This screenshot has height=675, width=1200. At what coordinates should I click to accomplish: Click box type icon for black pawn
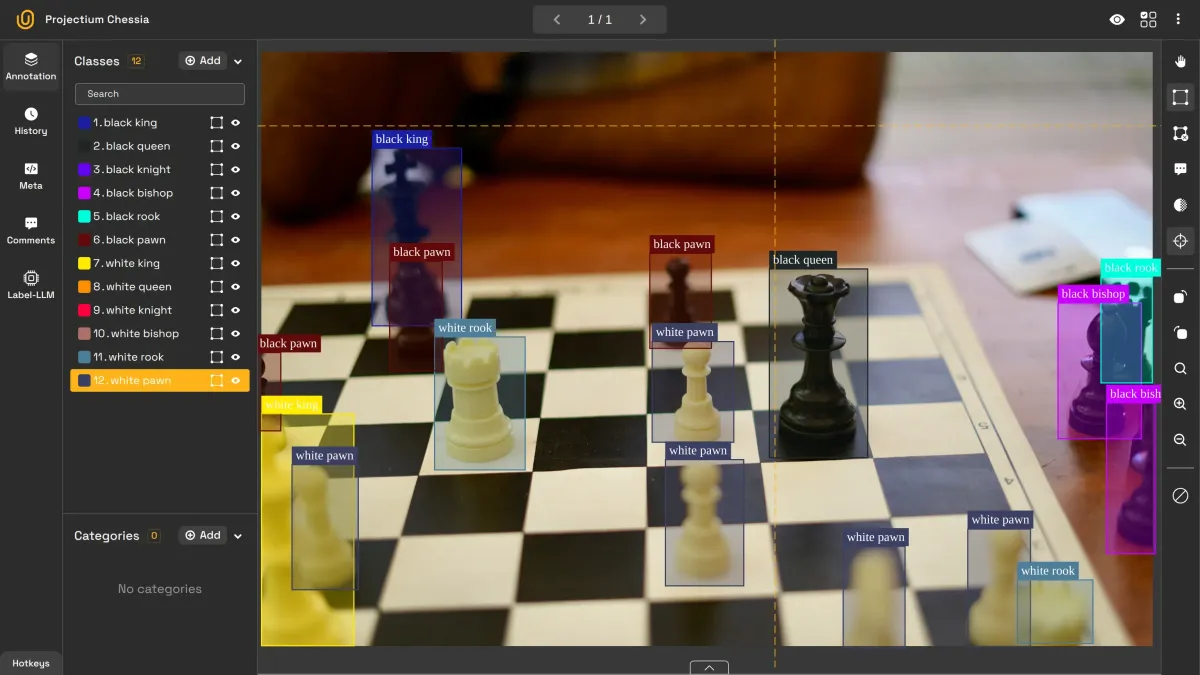(x=216, y=240)
